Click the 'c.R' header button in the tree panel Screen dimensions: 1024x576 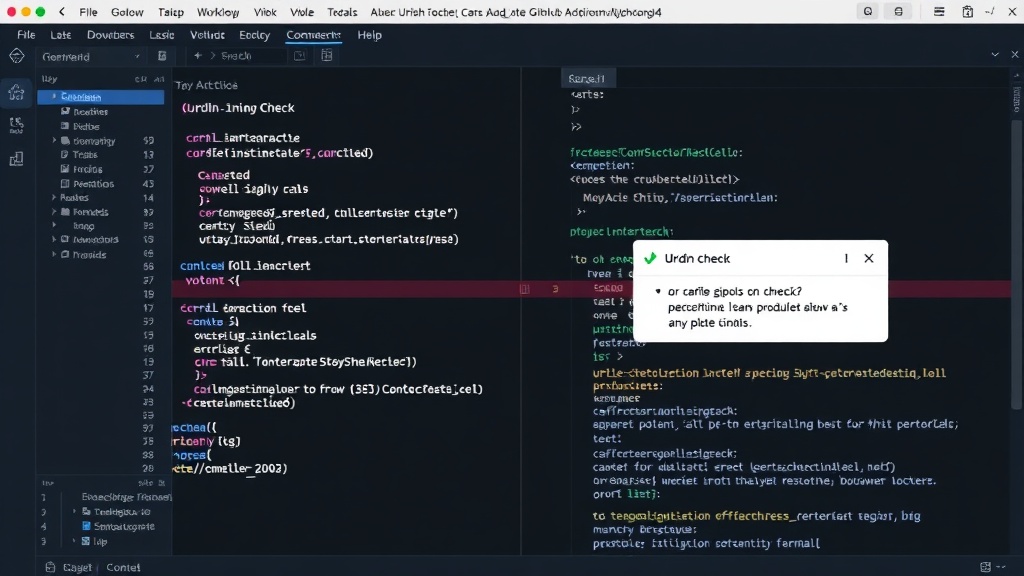140,79
